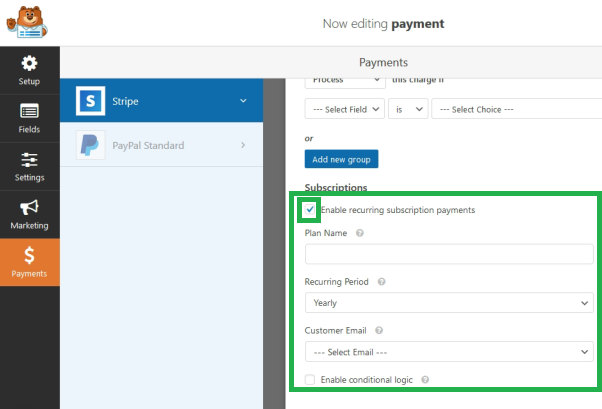The image size is (602, 409).
Task: Open the Recurring Period Yearly dropdown
Action: [449, 303]
